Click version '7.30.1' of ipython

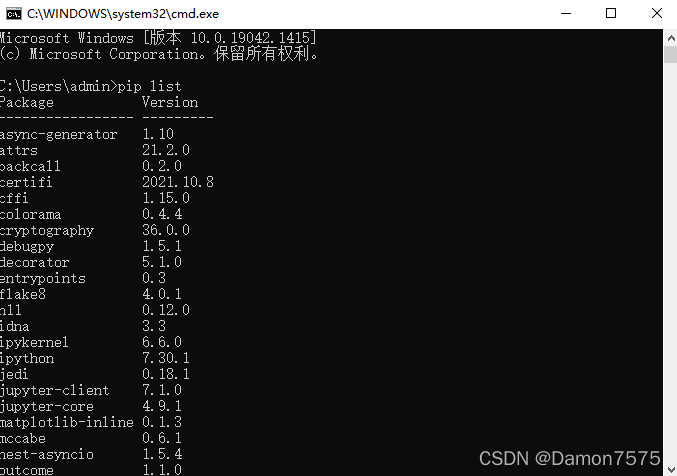tap(166, 358)
